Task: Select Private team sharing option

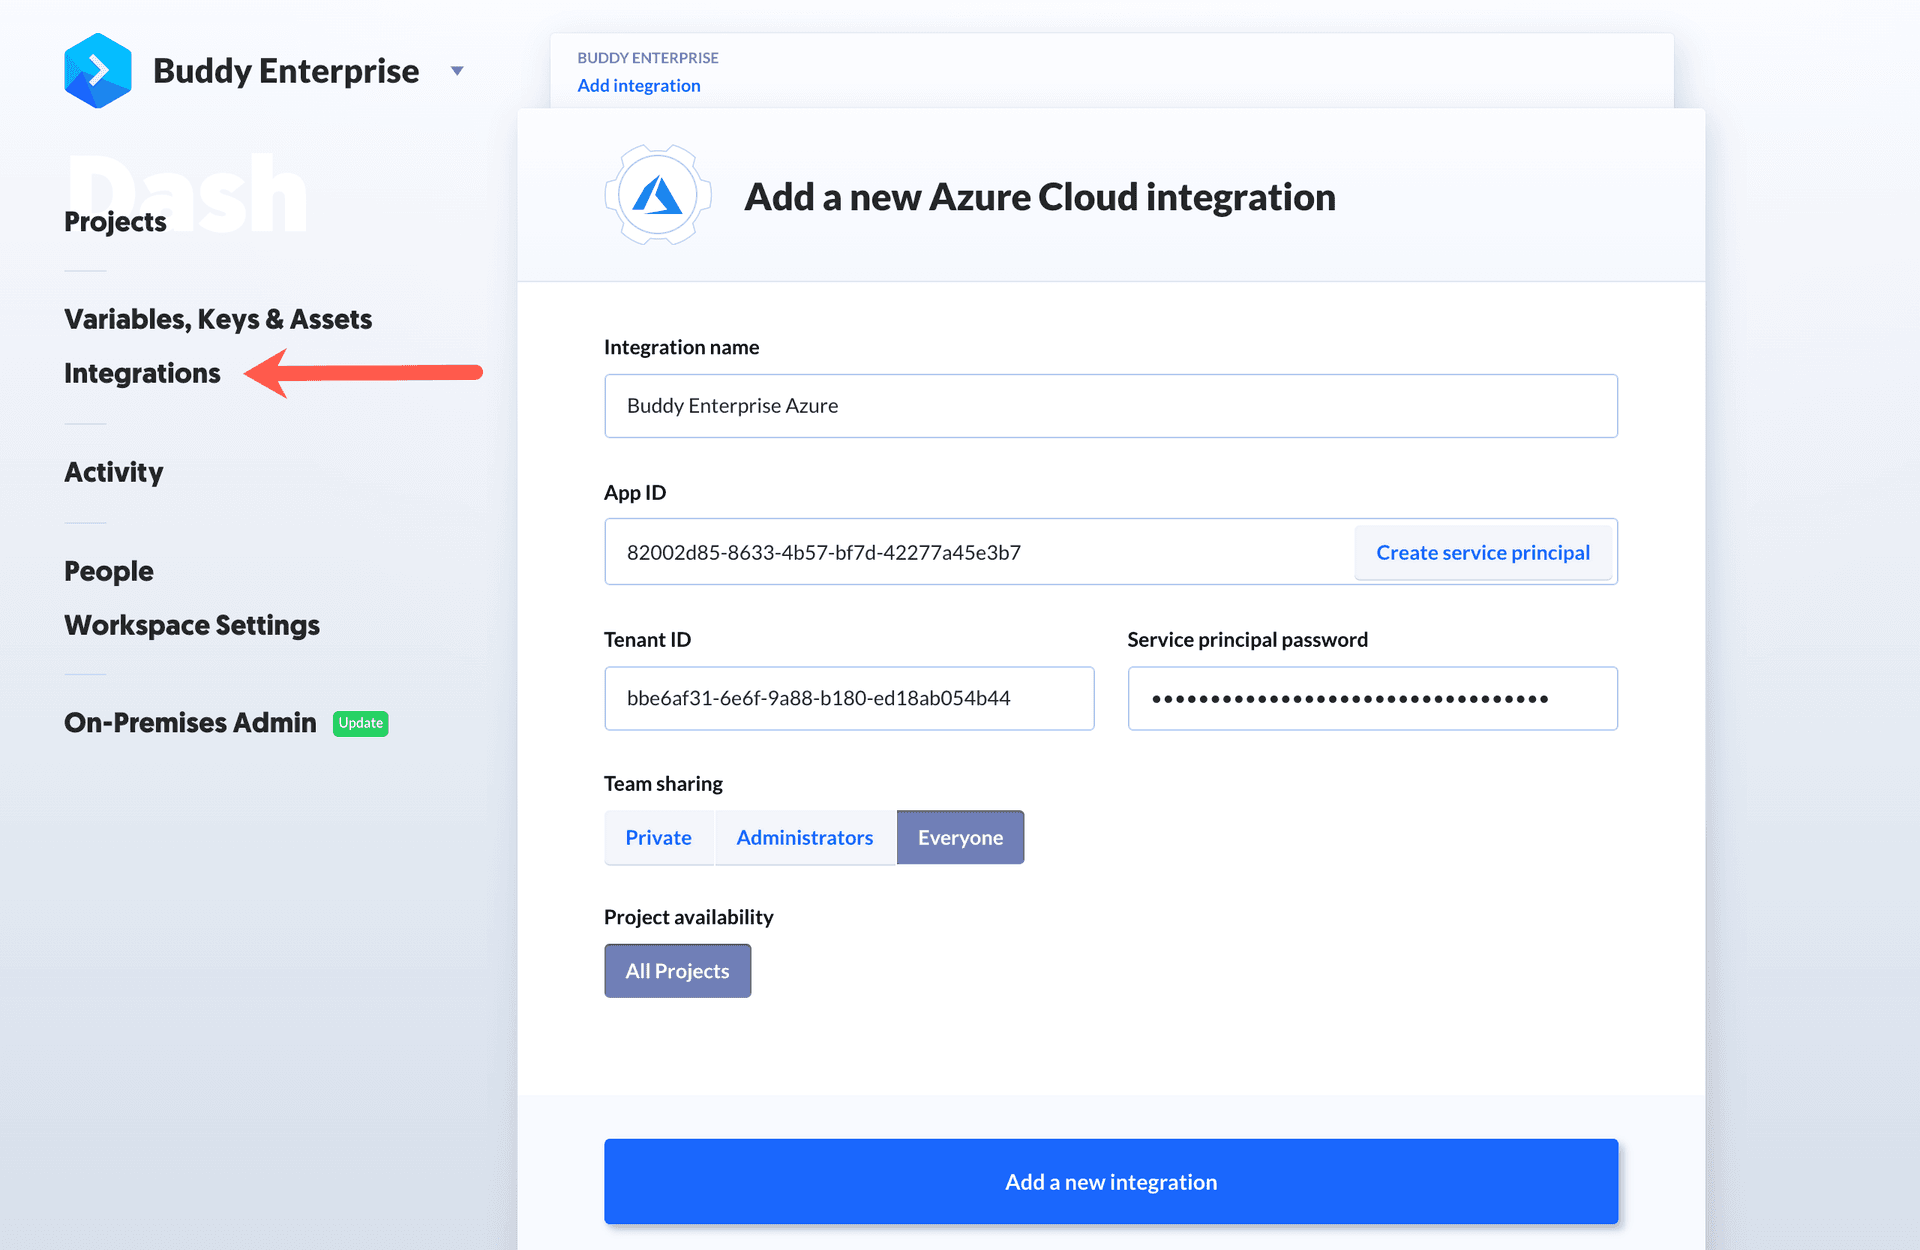Action: click(658, 838)
